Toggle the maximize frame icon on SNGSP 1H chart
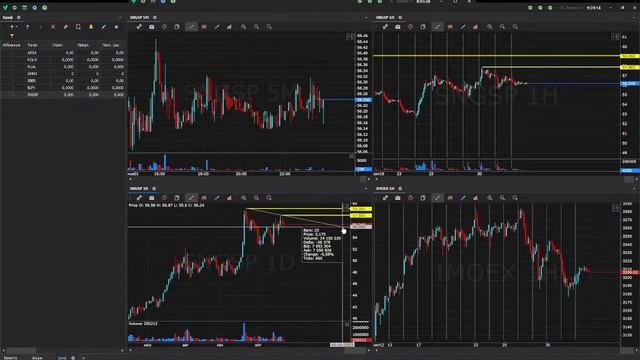 [x=615, y=37]
